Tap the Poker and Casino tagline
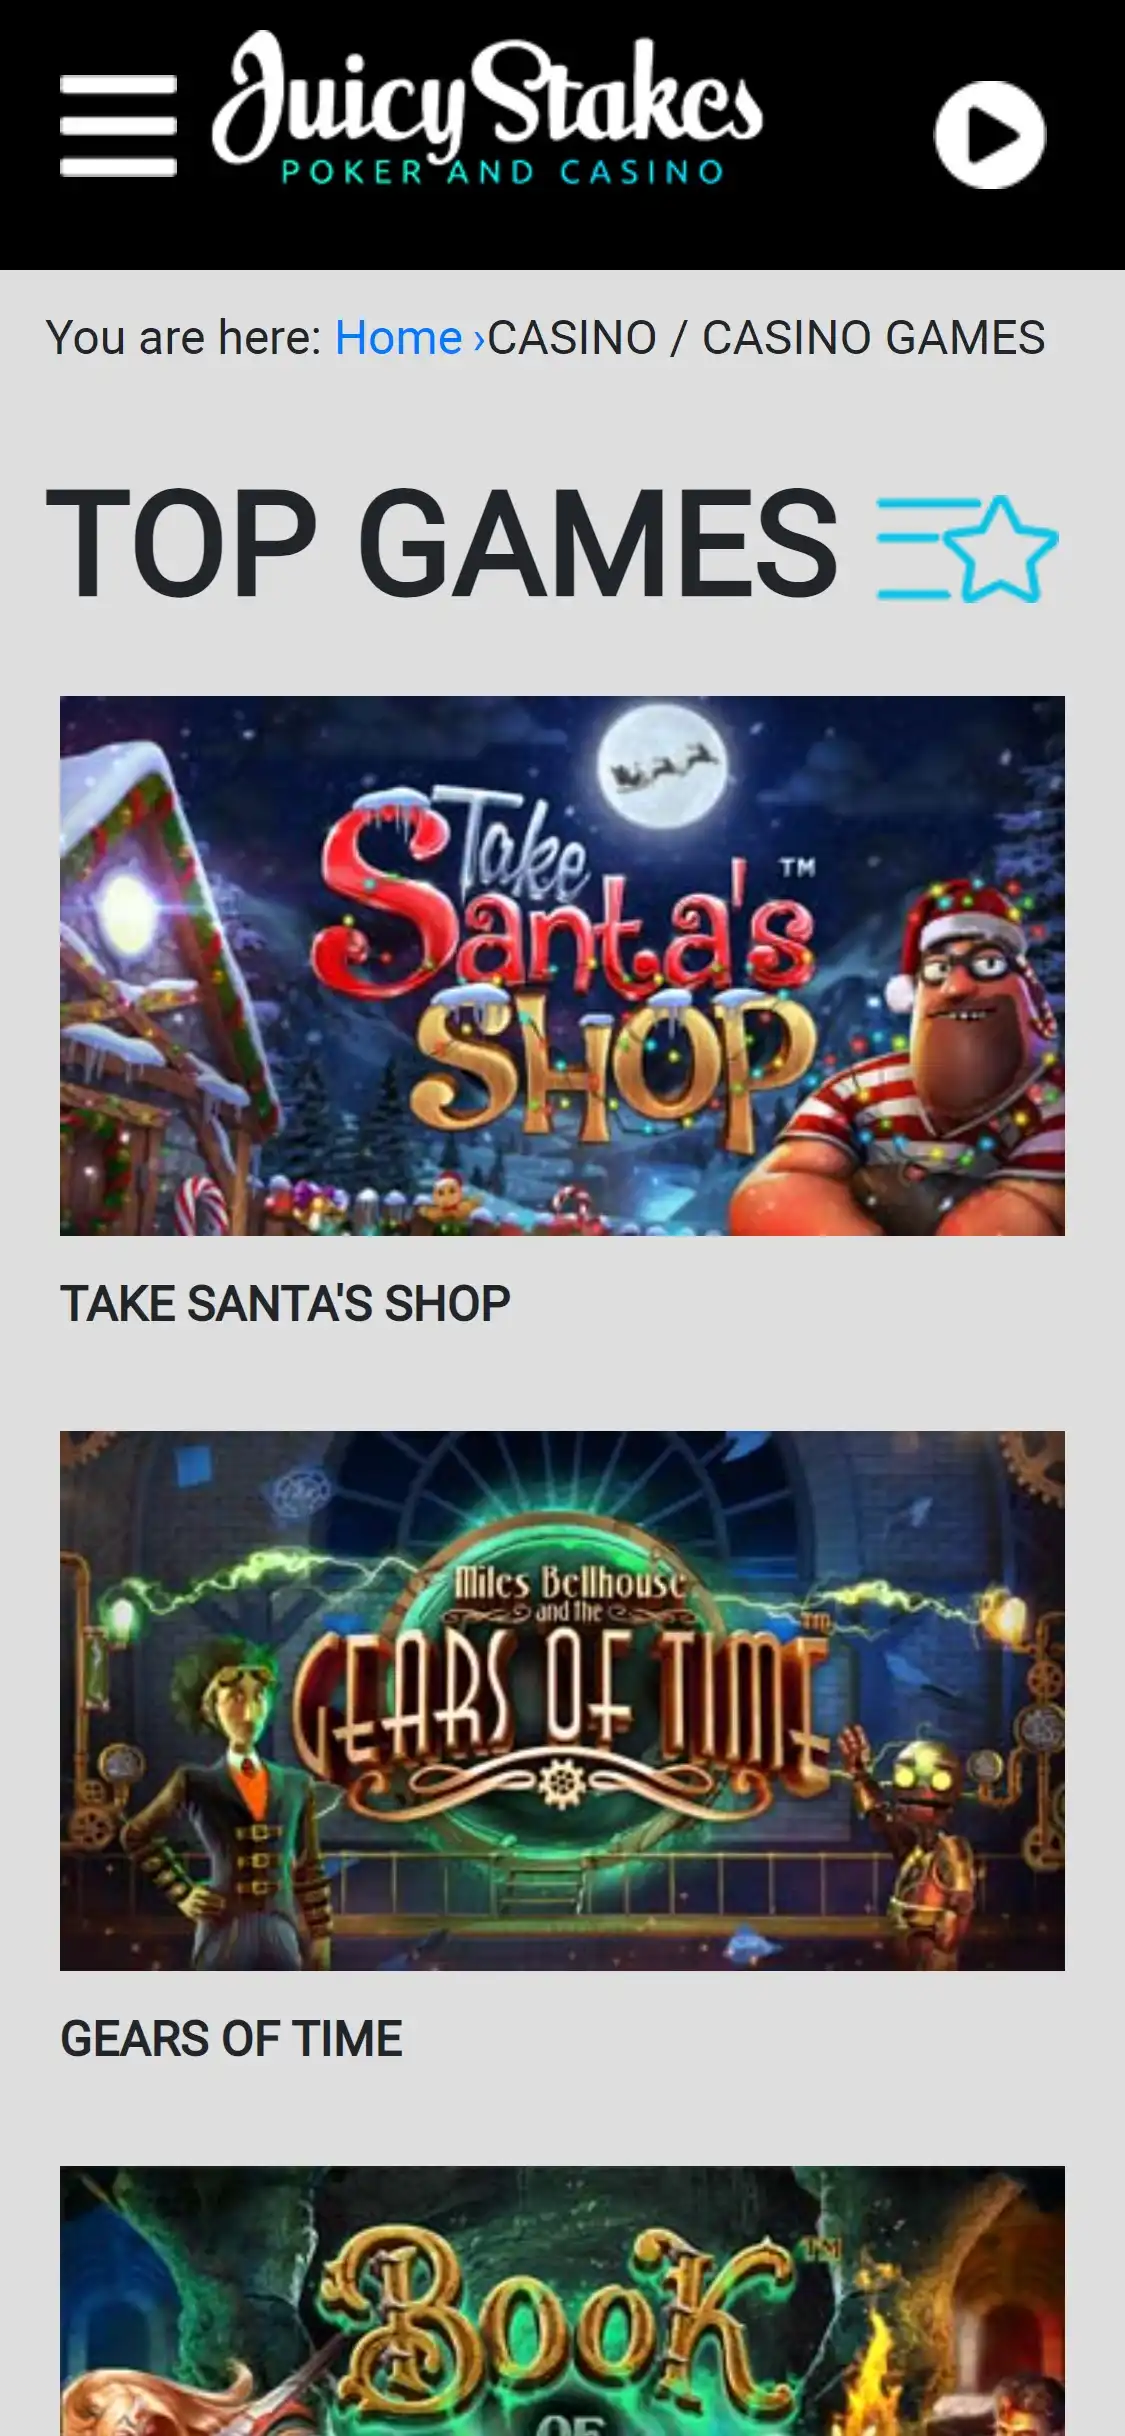This screenshot has height=2436, width=1125. coord(502,172)
